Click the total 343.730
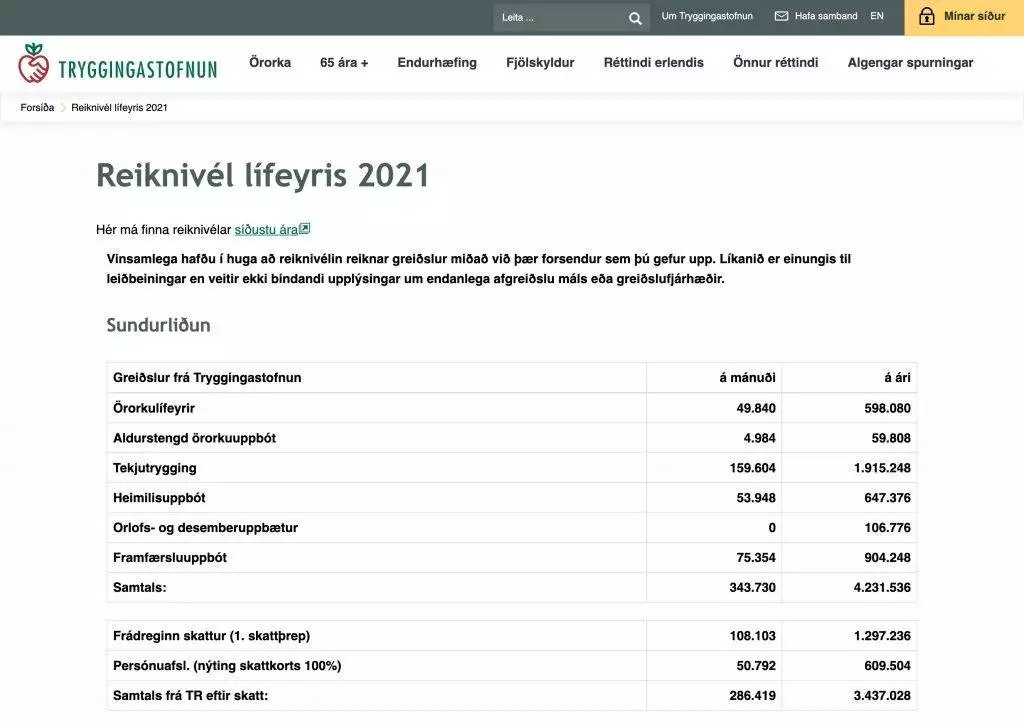1024x722 pixels. click(x=752, y=588)
